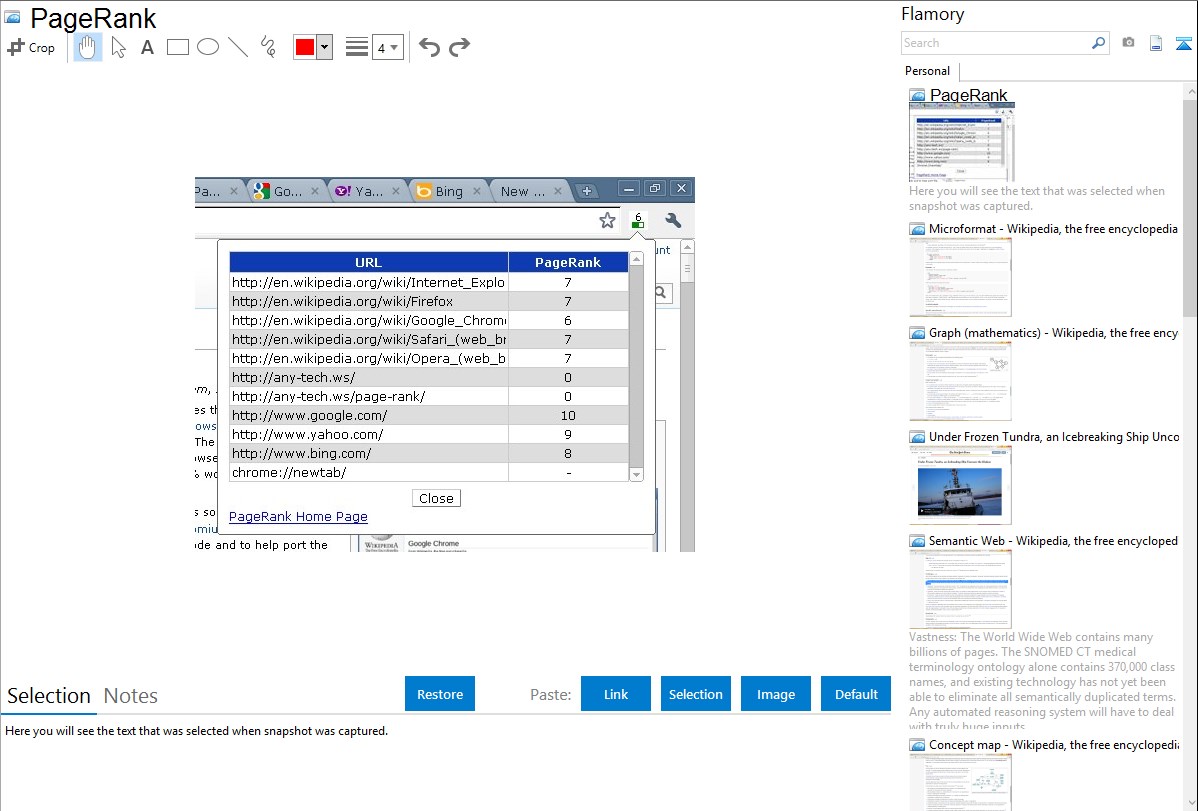
Task: Open the Semantic Web snapshot thumbnail
Action: [x=960, y=589]
